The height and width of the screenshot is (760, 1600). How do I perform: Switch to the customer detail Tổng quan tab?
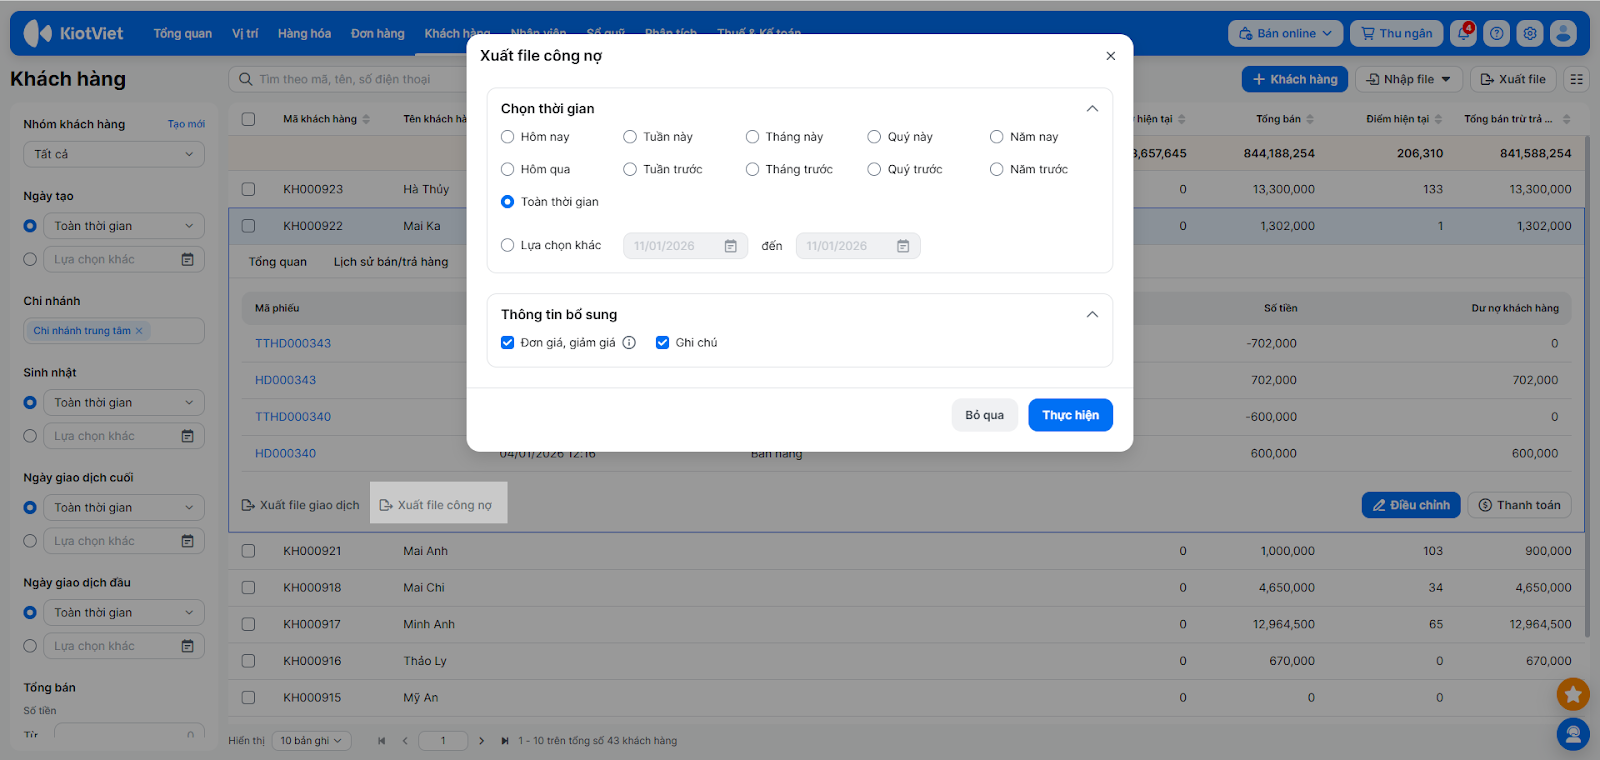click(x=278, y=262)
